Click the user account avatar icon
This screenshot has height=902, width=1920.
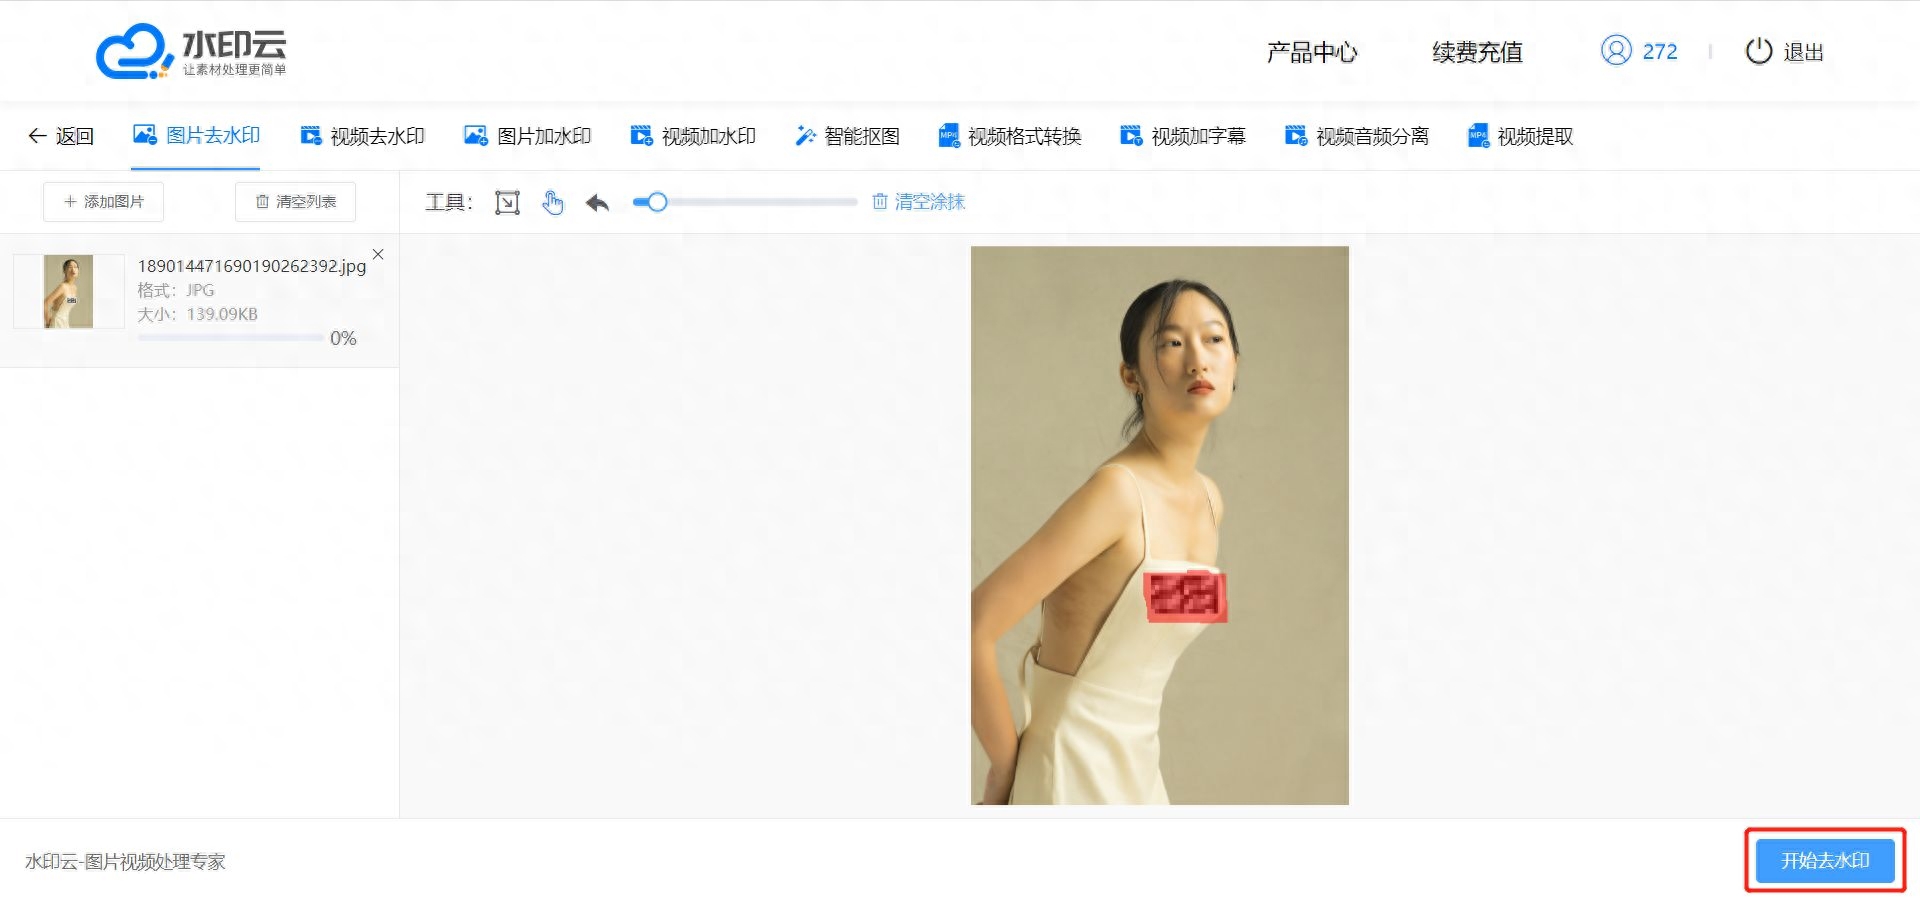coord(1616,50)
